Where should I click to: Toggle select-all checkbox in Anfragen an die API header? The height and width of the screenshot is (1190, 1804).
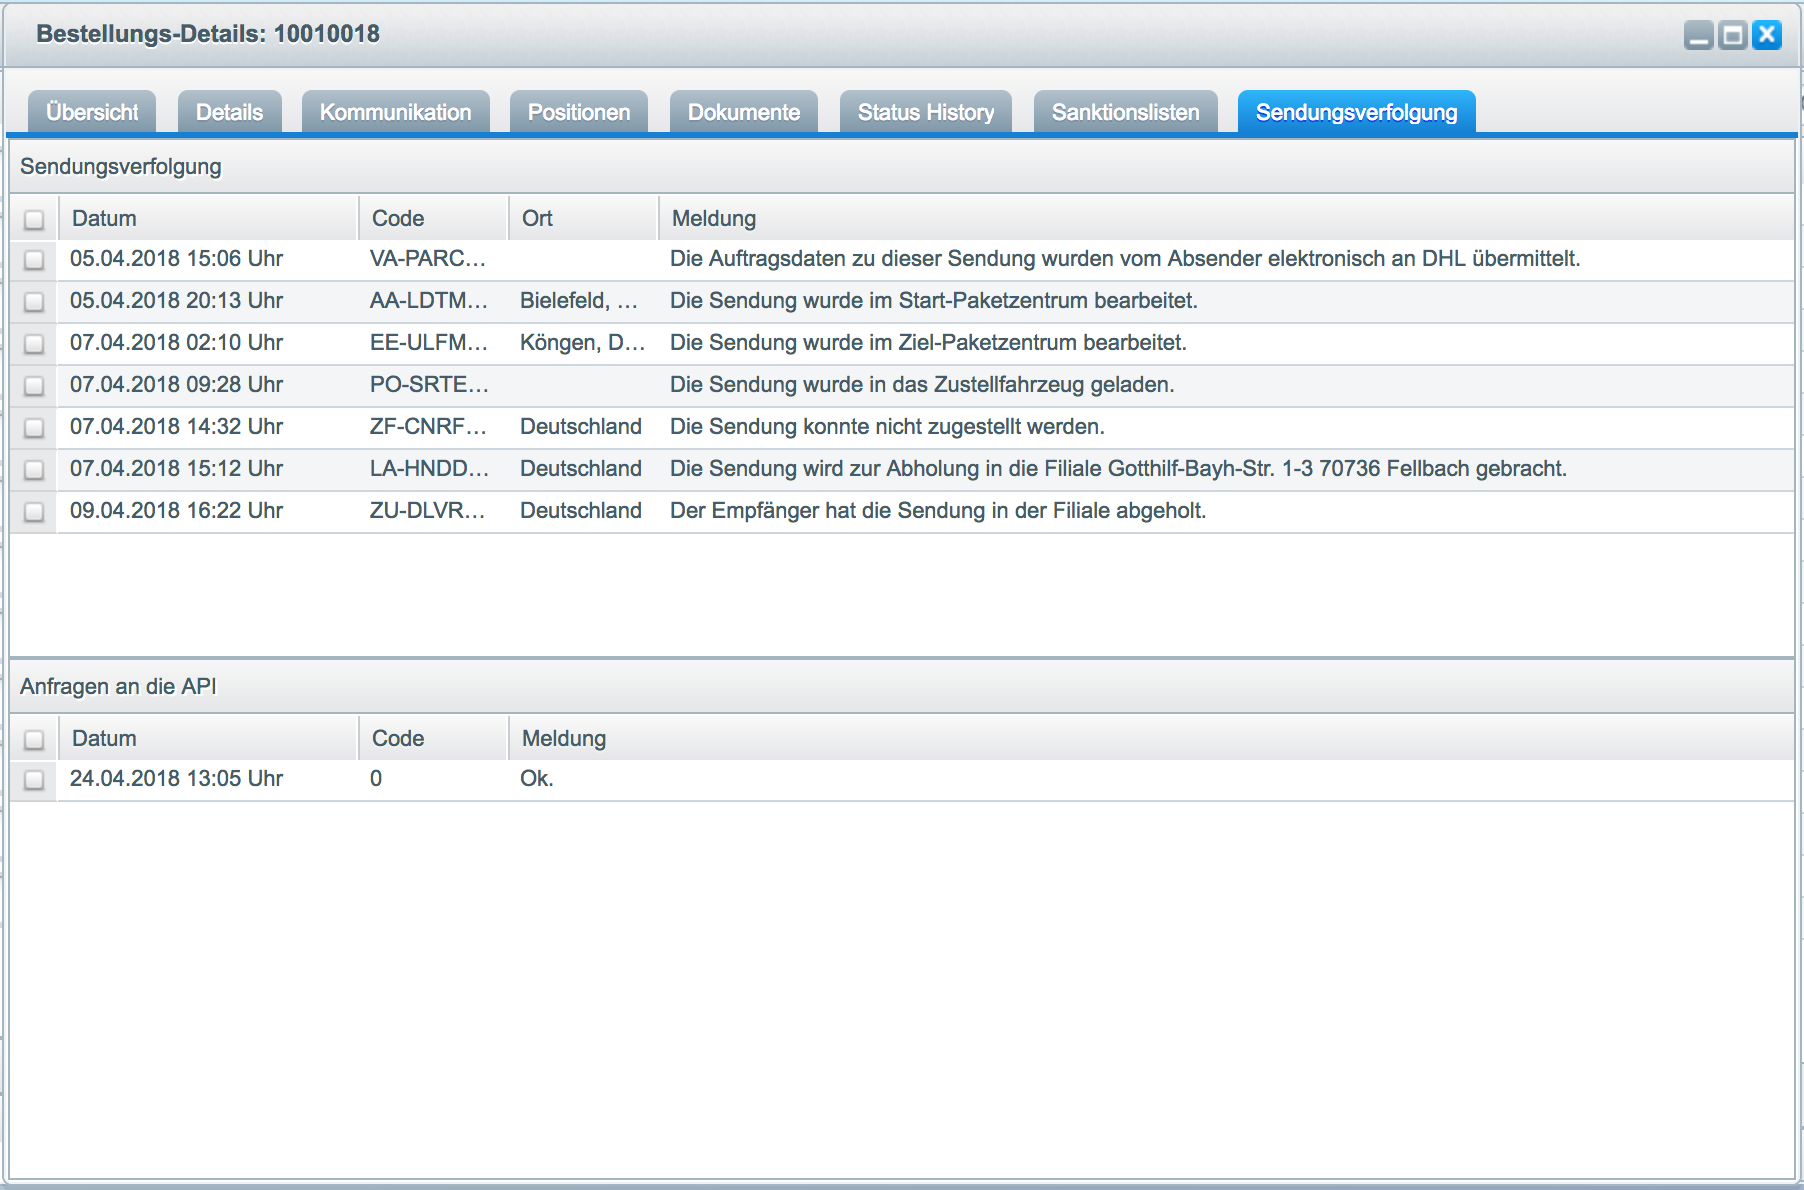[34, 739]
